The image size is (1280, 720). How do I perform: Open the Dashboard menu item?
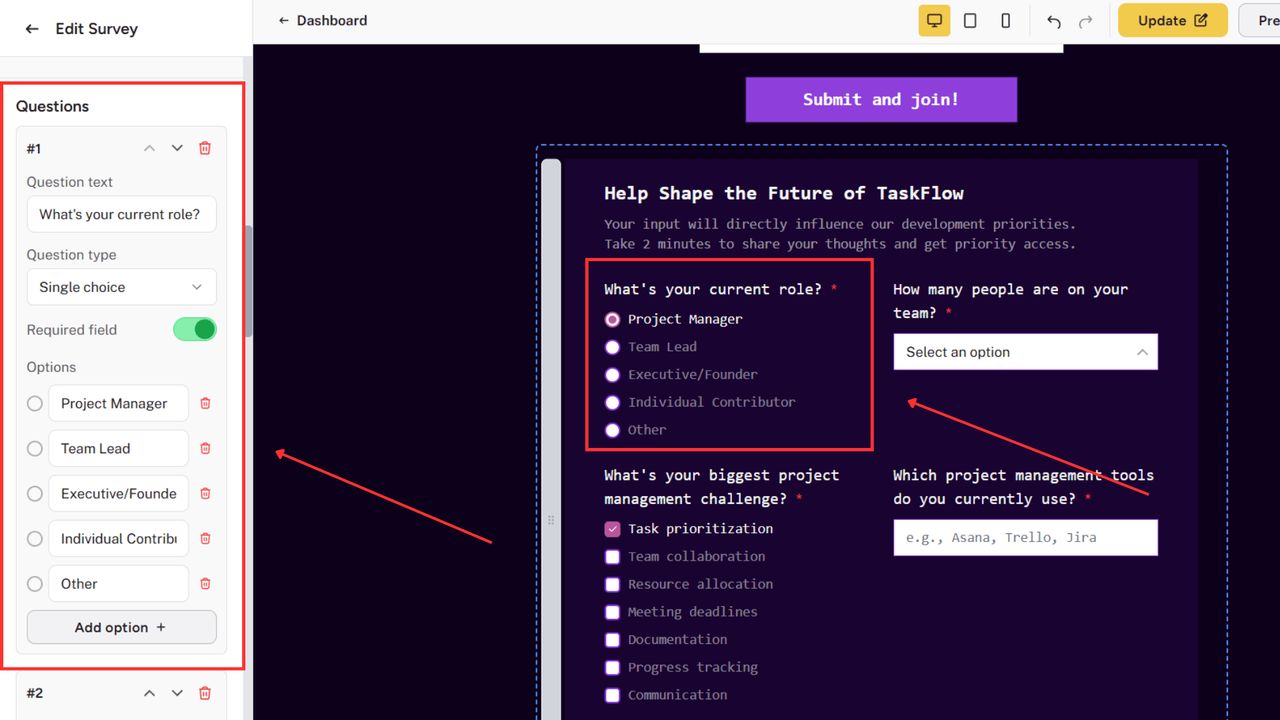pos(331,20)
